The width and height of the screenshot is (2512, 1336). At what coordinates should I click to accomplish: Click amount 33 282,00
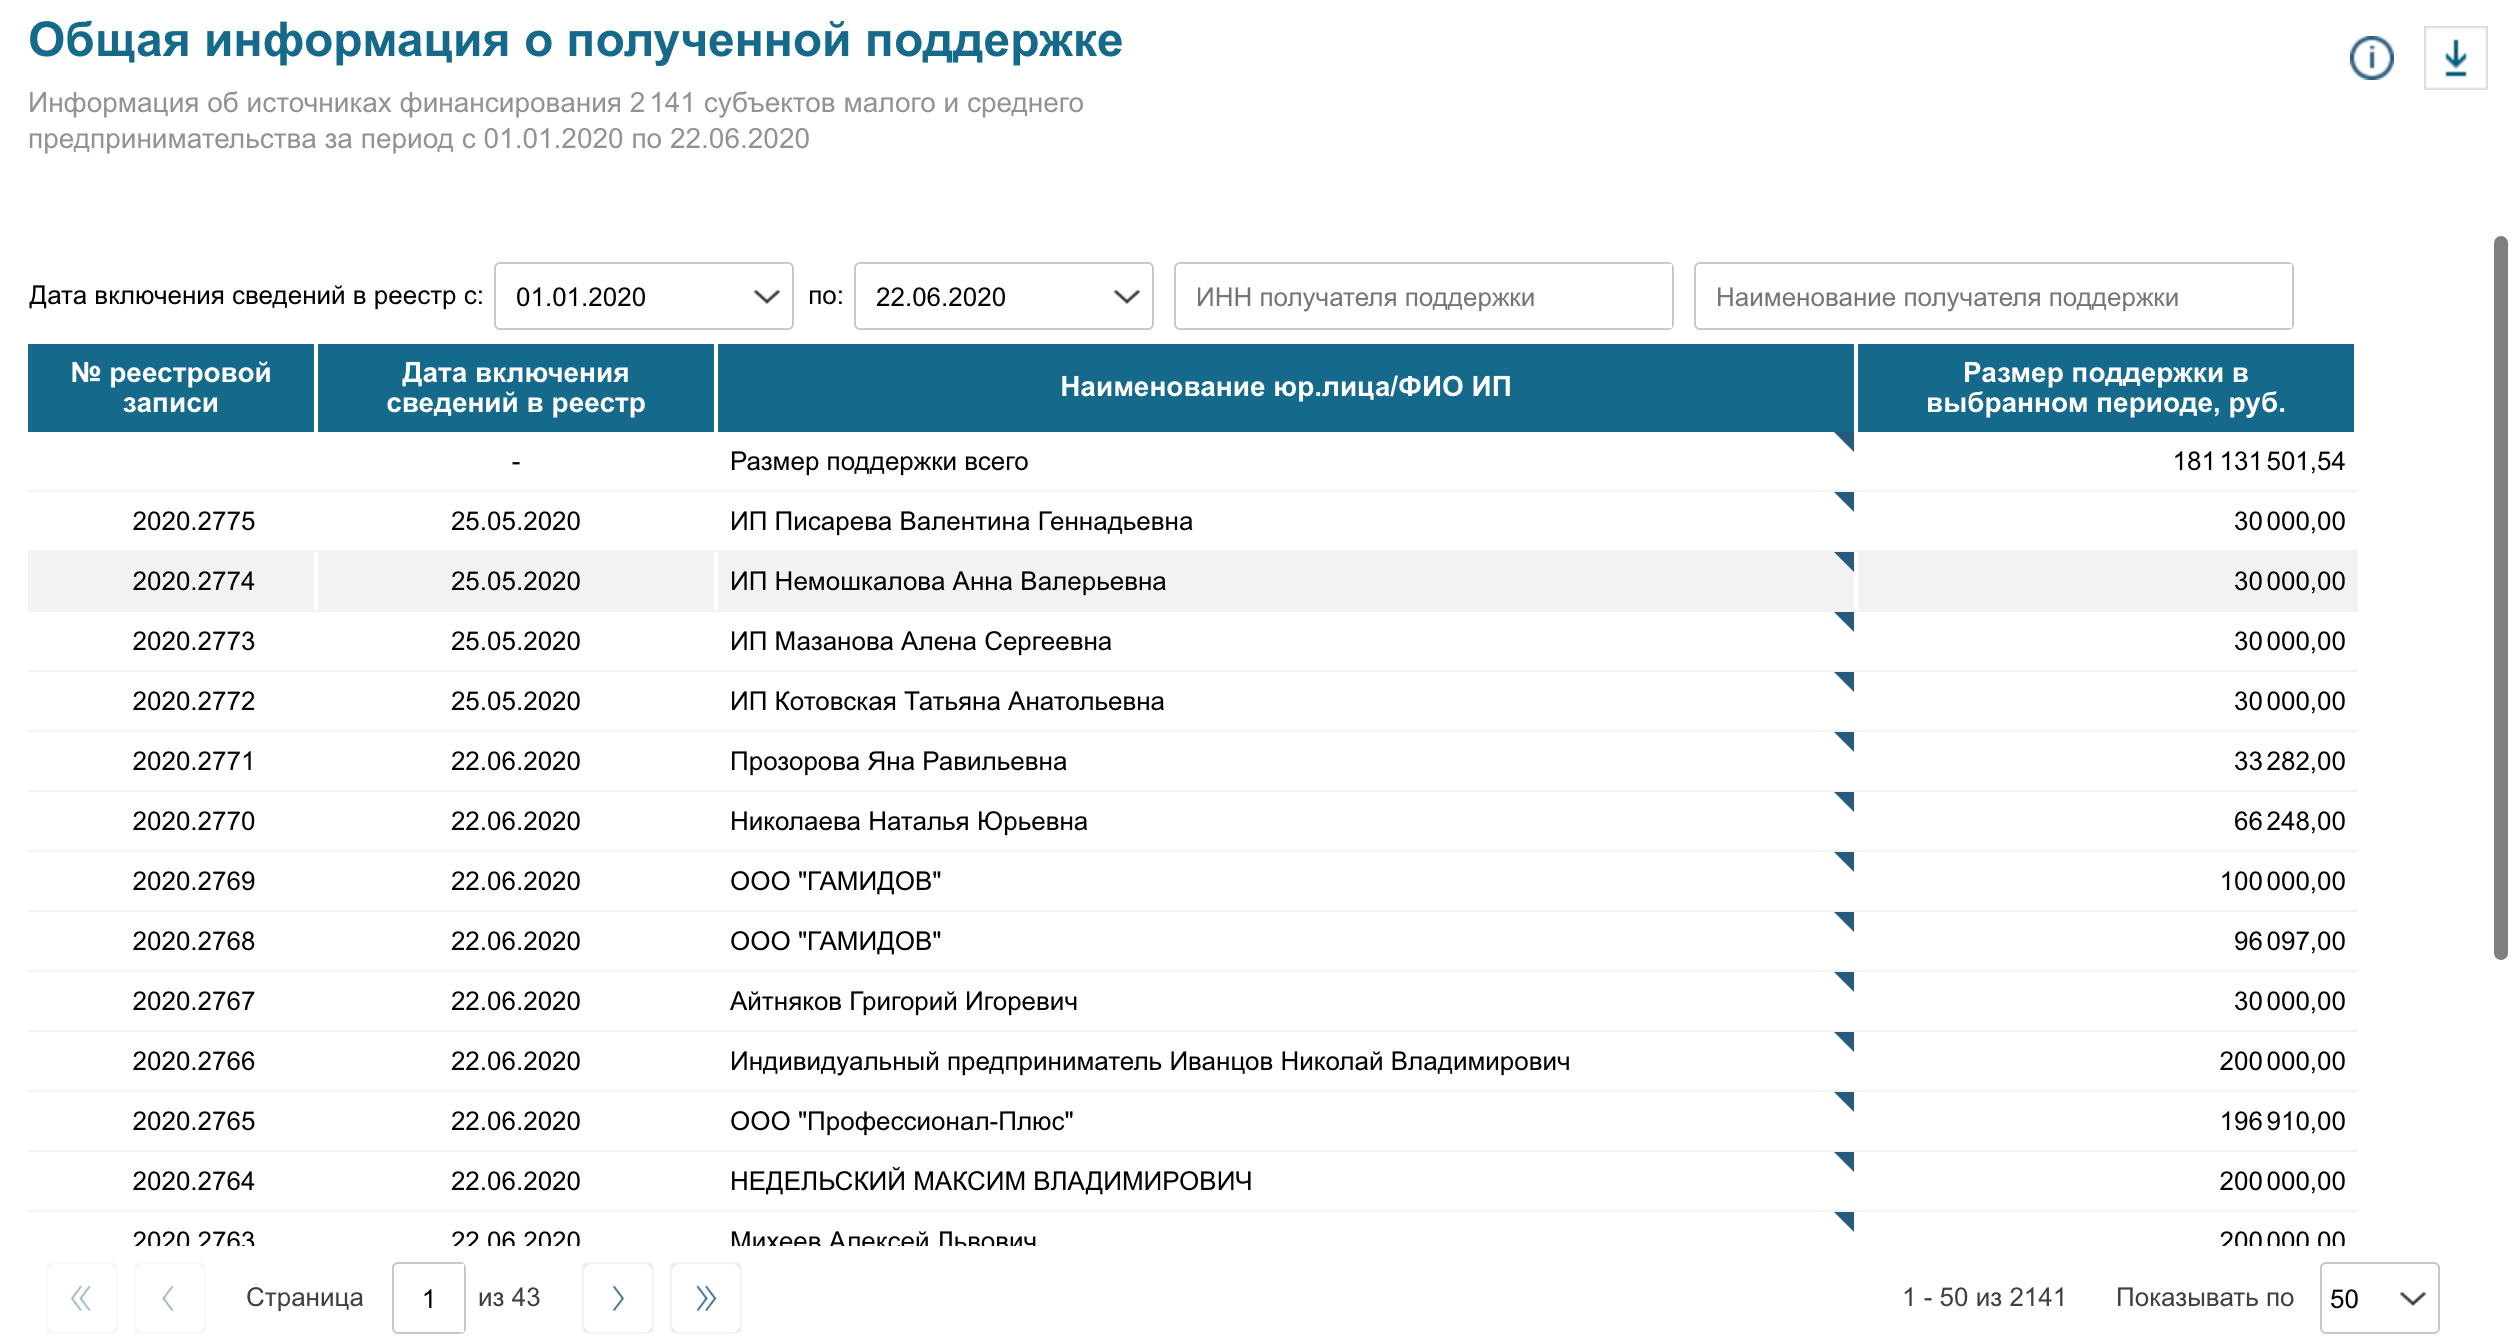2289,761
